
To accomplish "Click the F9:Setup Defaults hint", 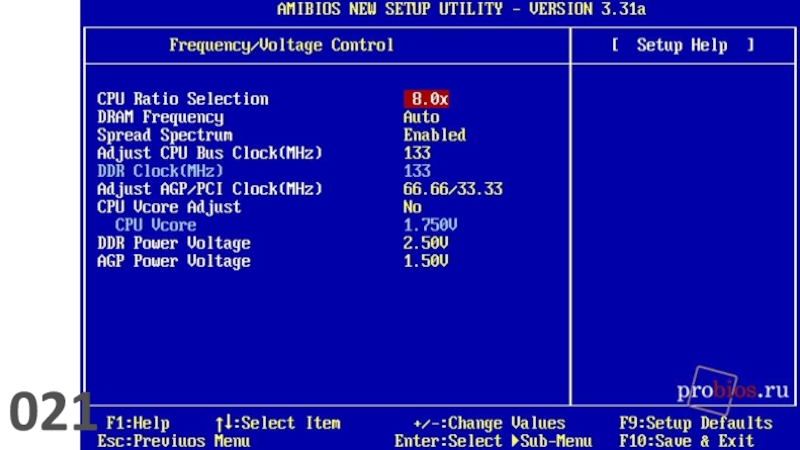I will [x=696, y=423].
